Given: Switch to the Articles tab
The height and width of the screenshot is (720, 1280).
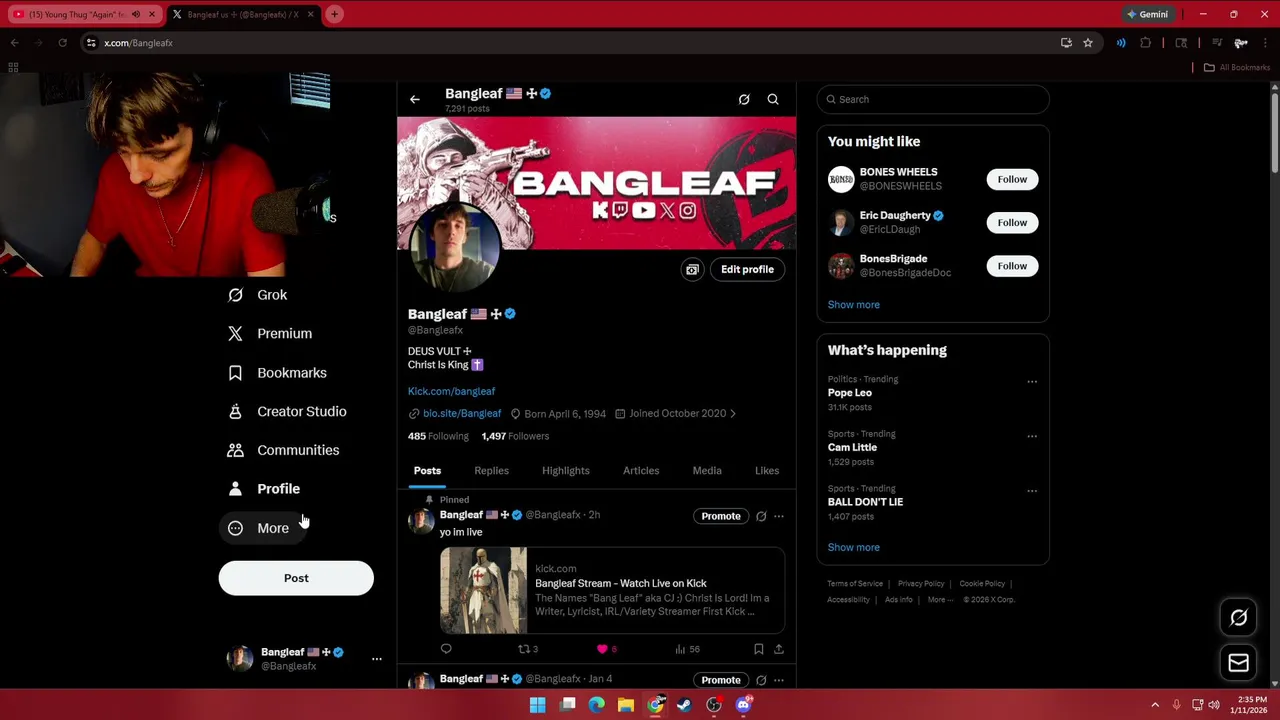Looking at the screenshot, I should 641,471.
